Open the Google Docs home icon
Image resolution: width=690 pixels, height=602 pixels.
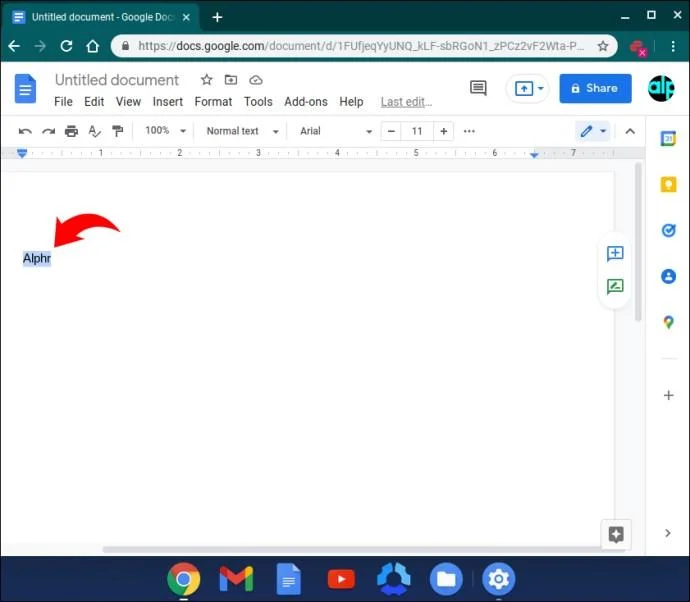tap(25, 88)
